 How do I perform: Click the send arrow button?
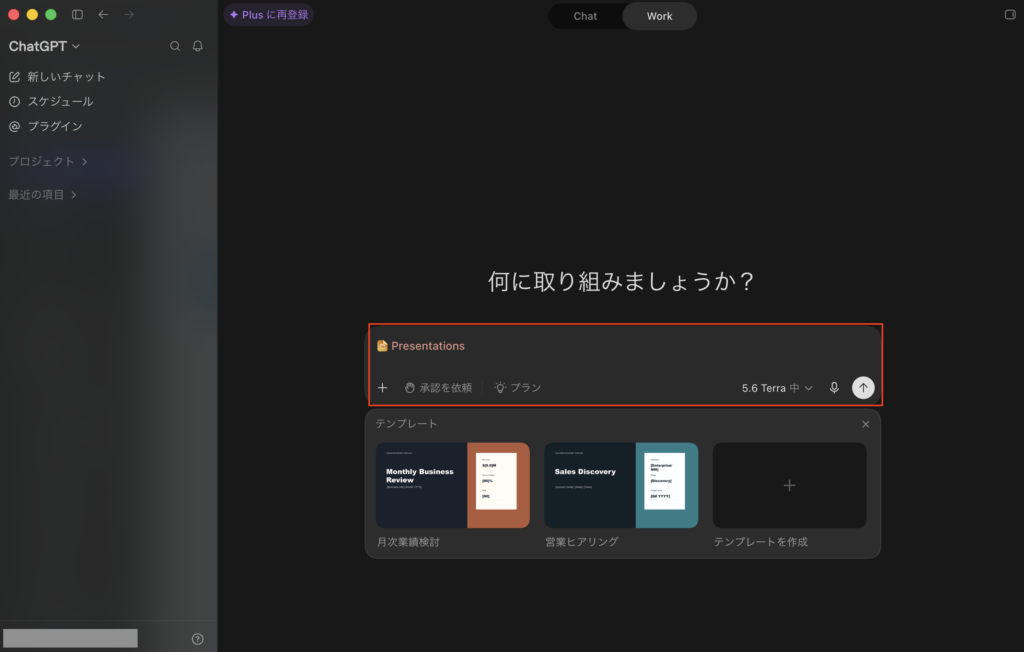coord(863,388)
